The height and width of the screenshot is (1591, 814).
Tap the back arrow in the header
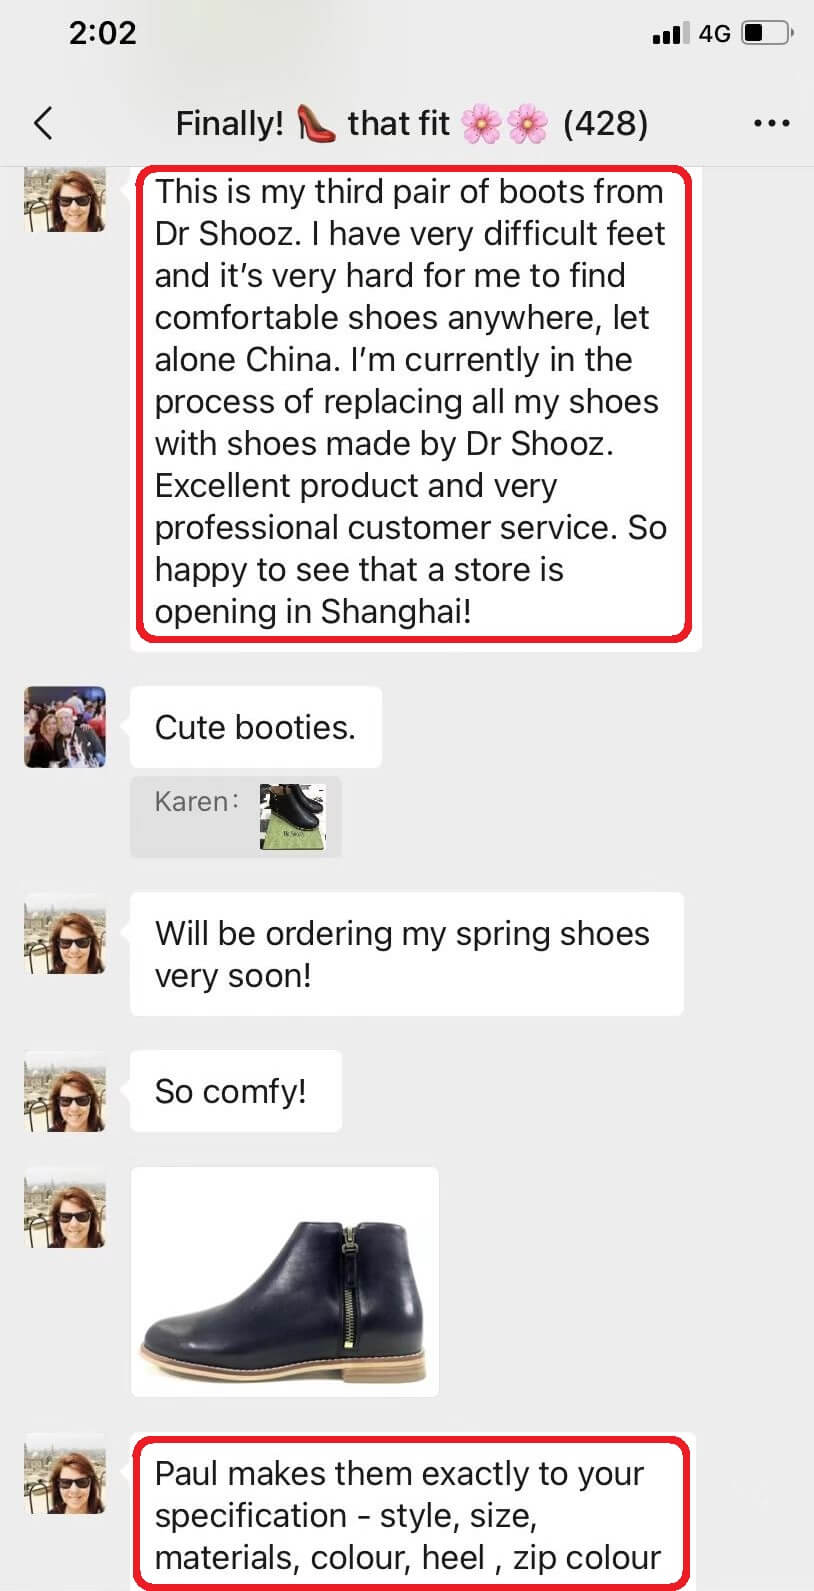(43, 123)
